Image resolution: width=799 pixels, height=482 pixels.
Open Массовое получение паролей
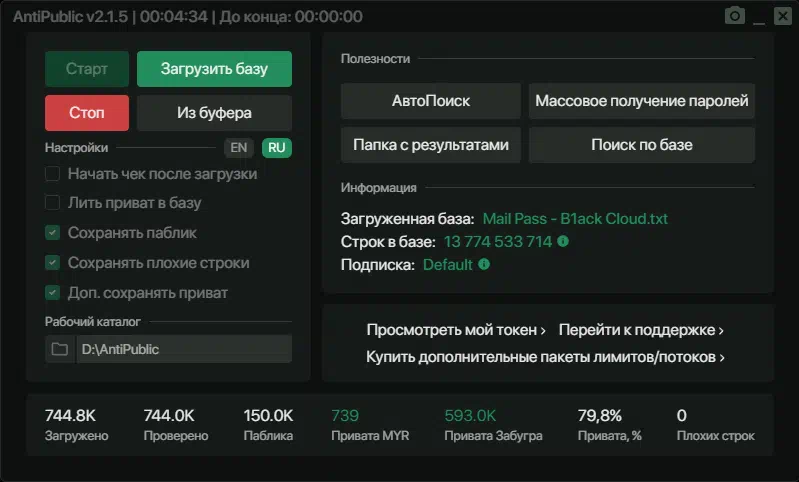(642, 101)
